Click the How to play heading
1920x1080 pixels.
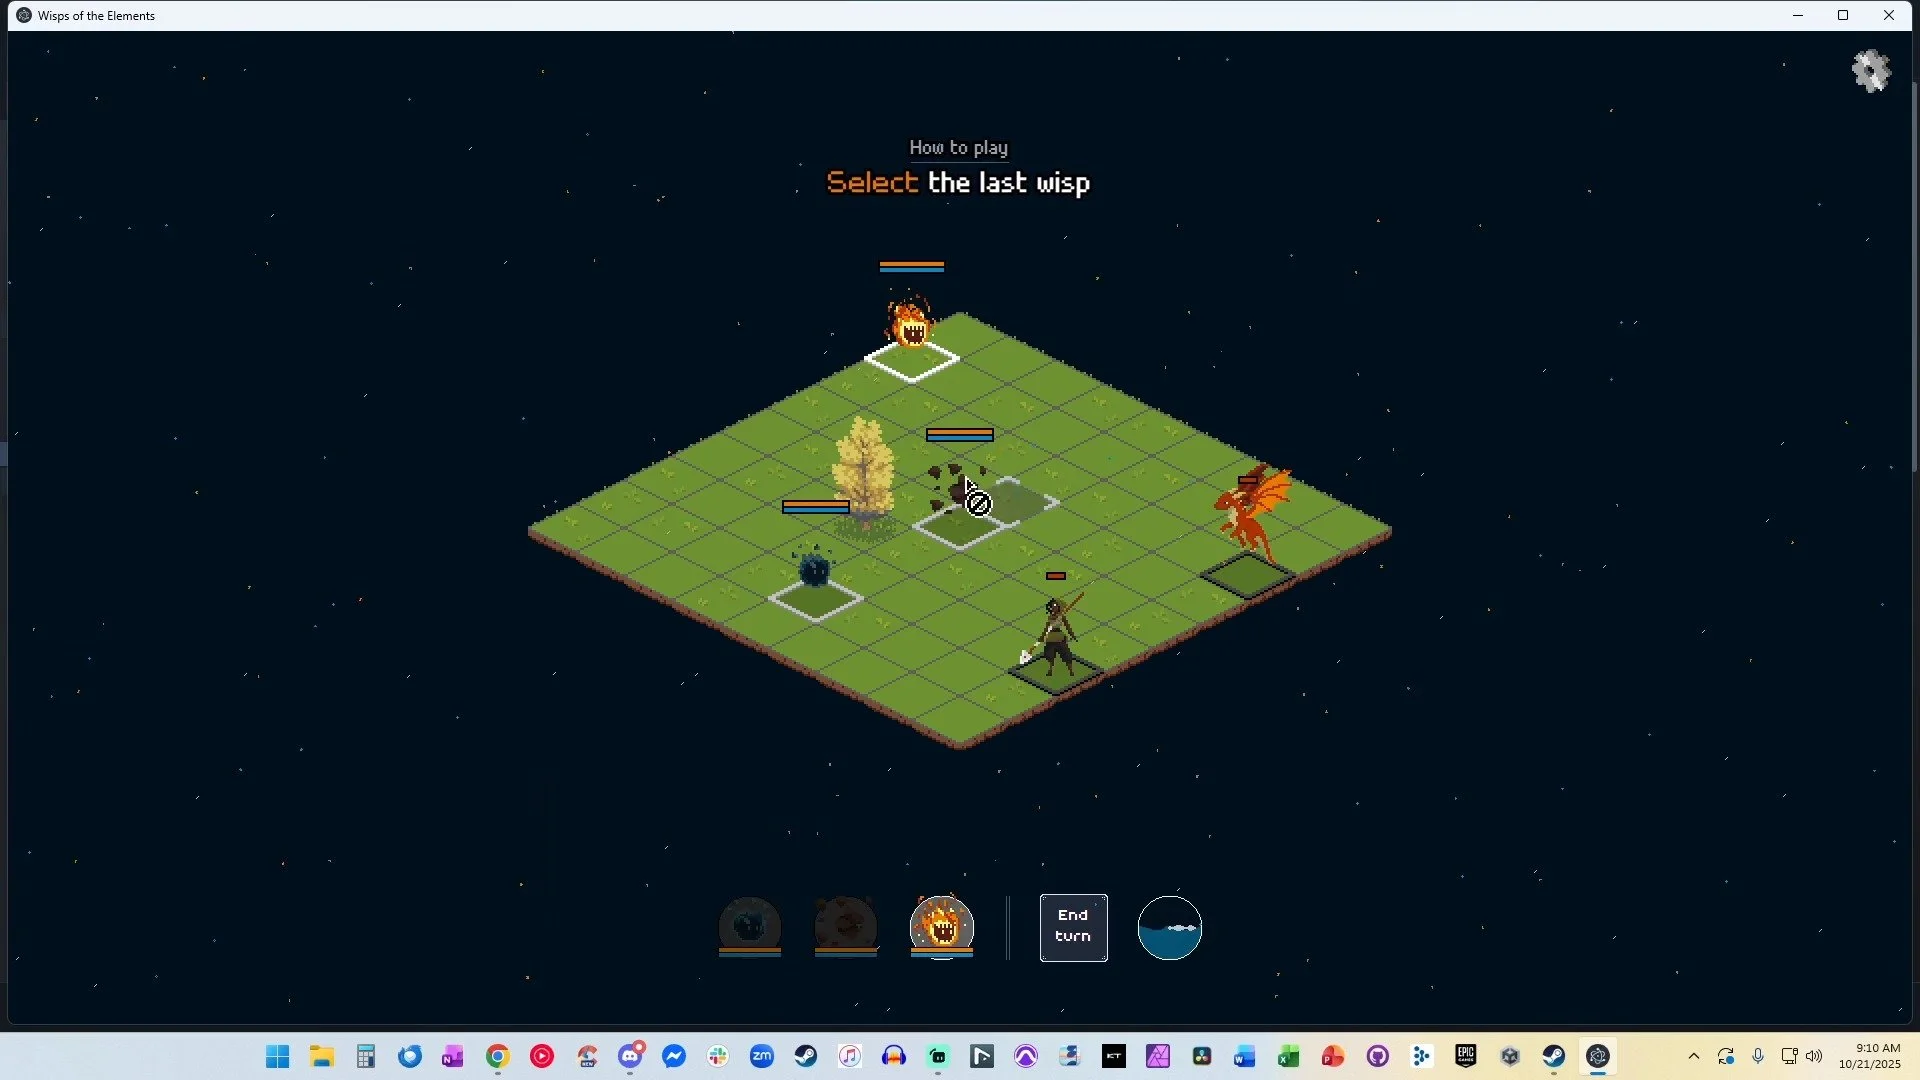pos(958,148)
